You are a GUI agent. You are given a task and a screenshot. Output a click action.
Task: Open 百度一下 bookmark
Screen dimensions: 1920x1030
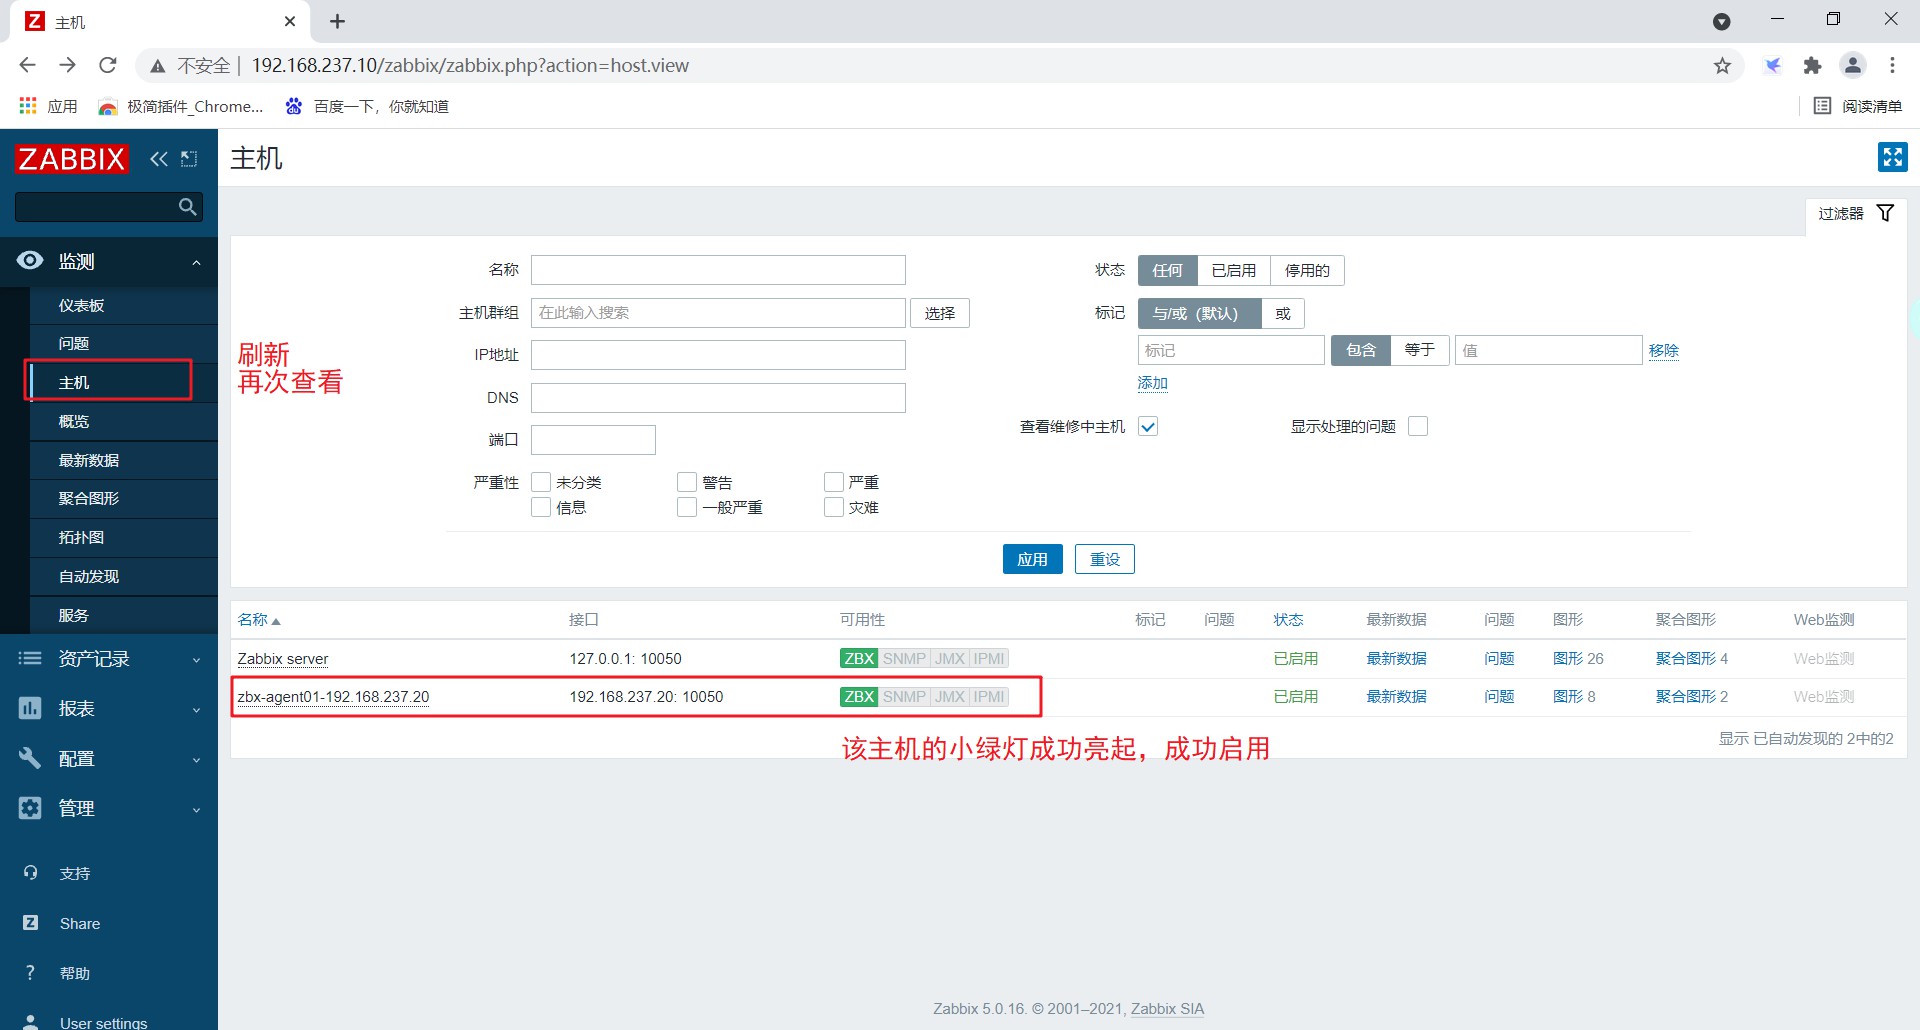pyautogui.click(x=367, y=106)
